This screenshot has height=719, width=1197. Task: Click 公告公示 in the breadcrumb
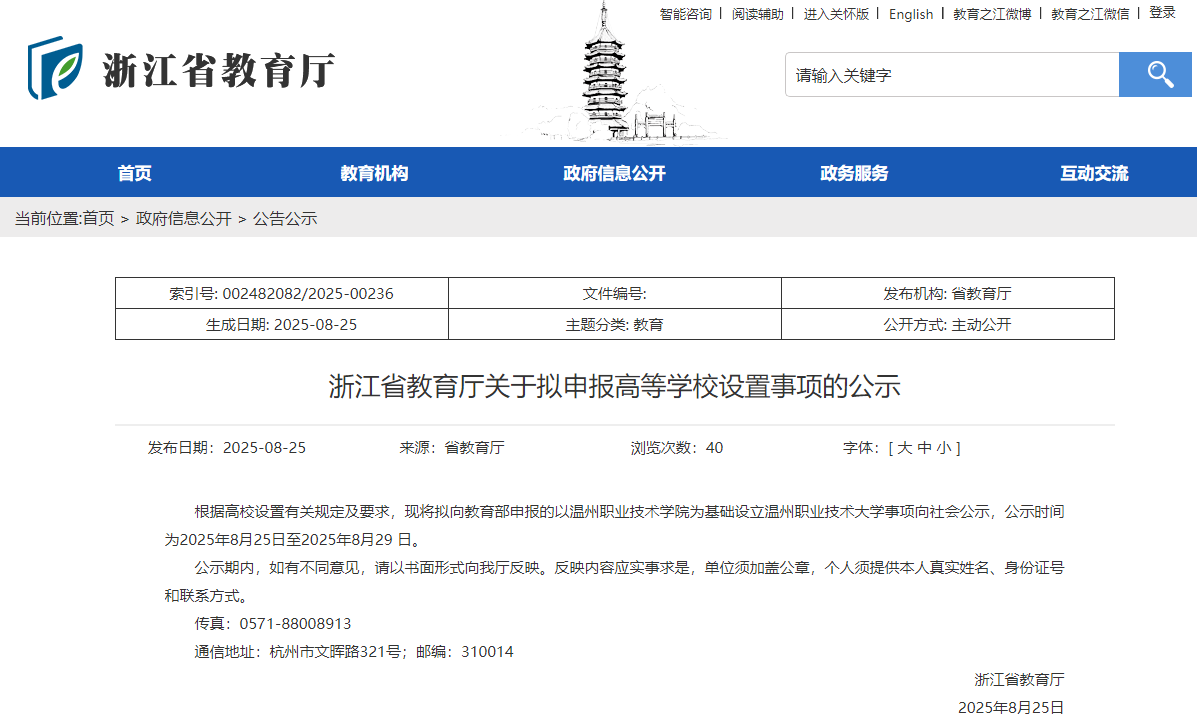coord(282,218)
